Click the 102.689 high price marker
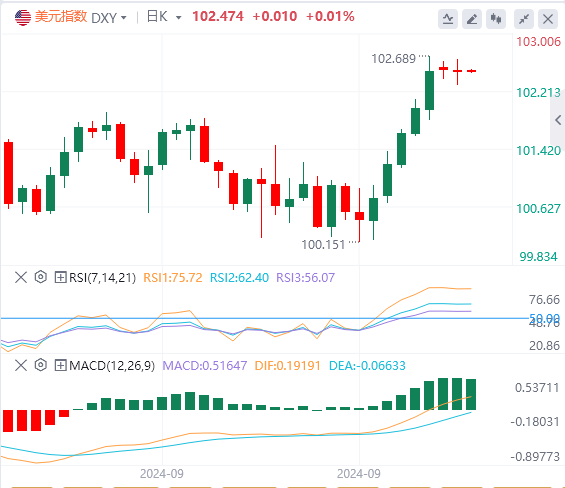The image size is (565, 488). [393, 59]
